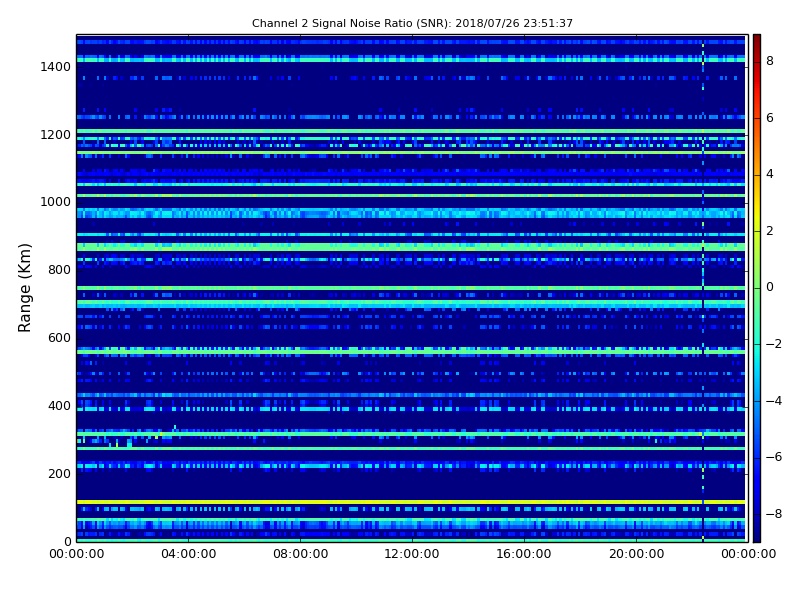The width and height of the screenshot is (800, 600).
Task: Click the 0 range y-axis tick label
Action: point(67,541)
